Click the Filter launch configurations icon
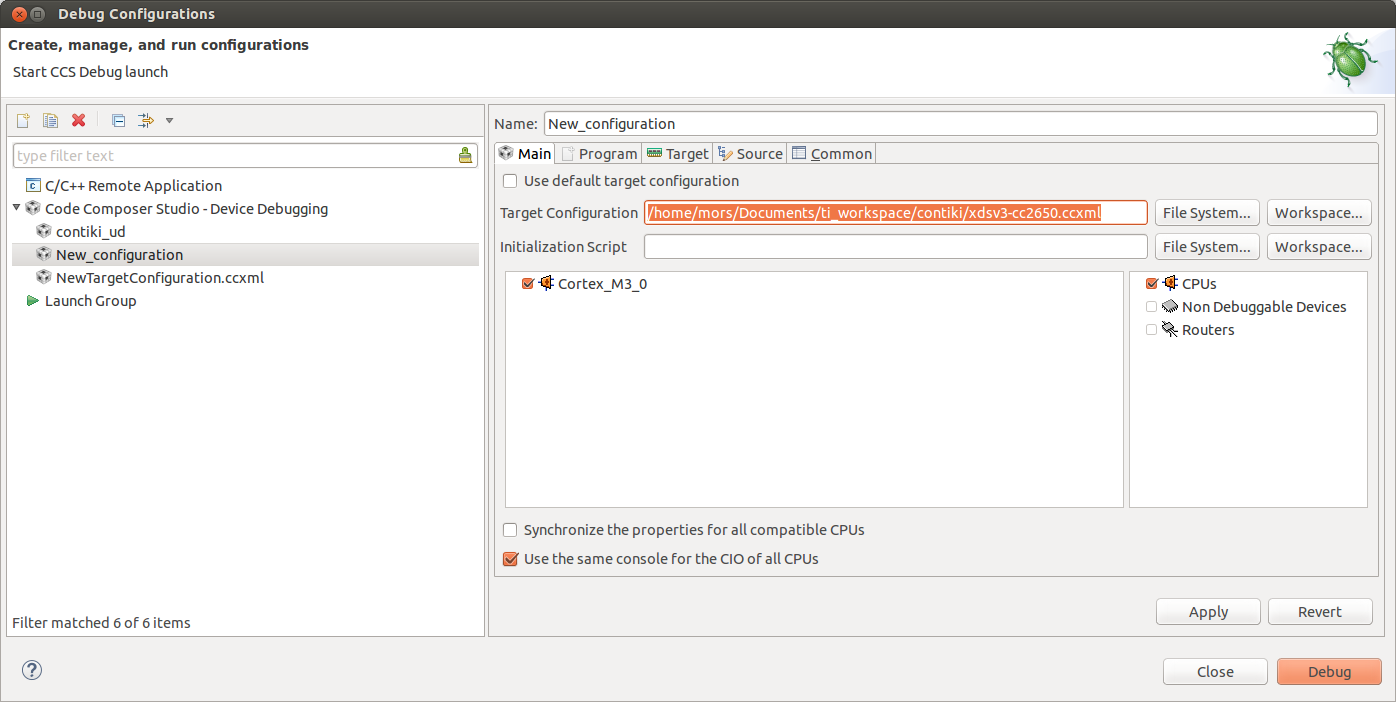 [146, 121]
